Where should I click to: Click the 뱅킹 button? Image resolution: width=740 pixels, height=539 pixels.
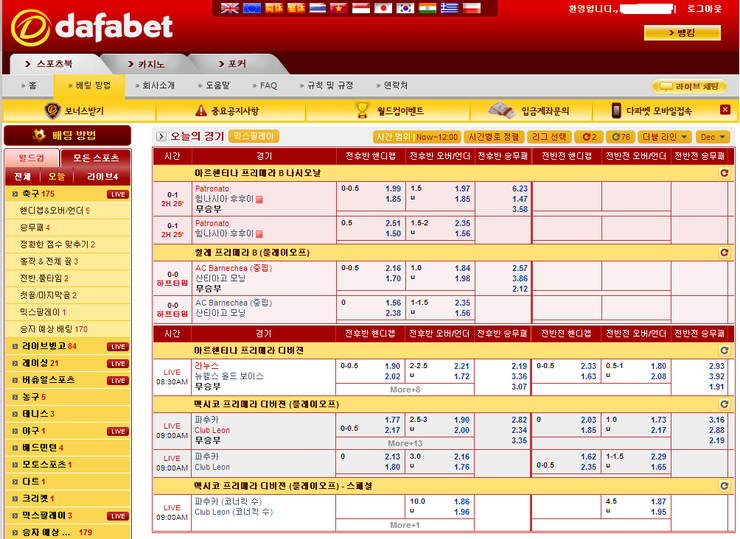pos(682,33)
